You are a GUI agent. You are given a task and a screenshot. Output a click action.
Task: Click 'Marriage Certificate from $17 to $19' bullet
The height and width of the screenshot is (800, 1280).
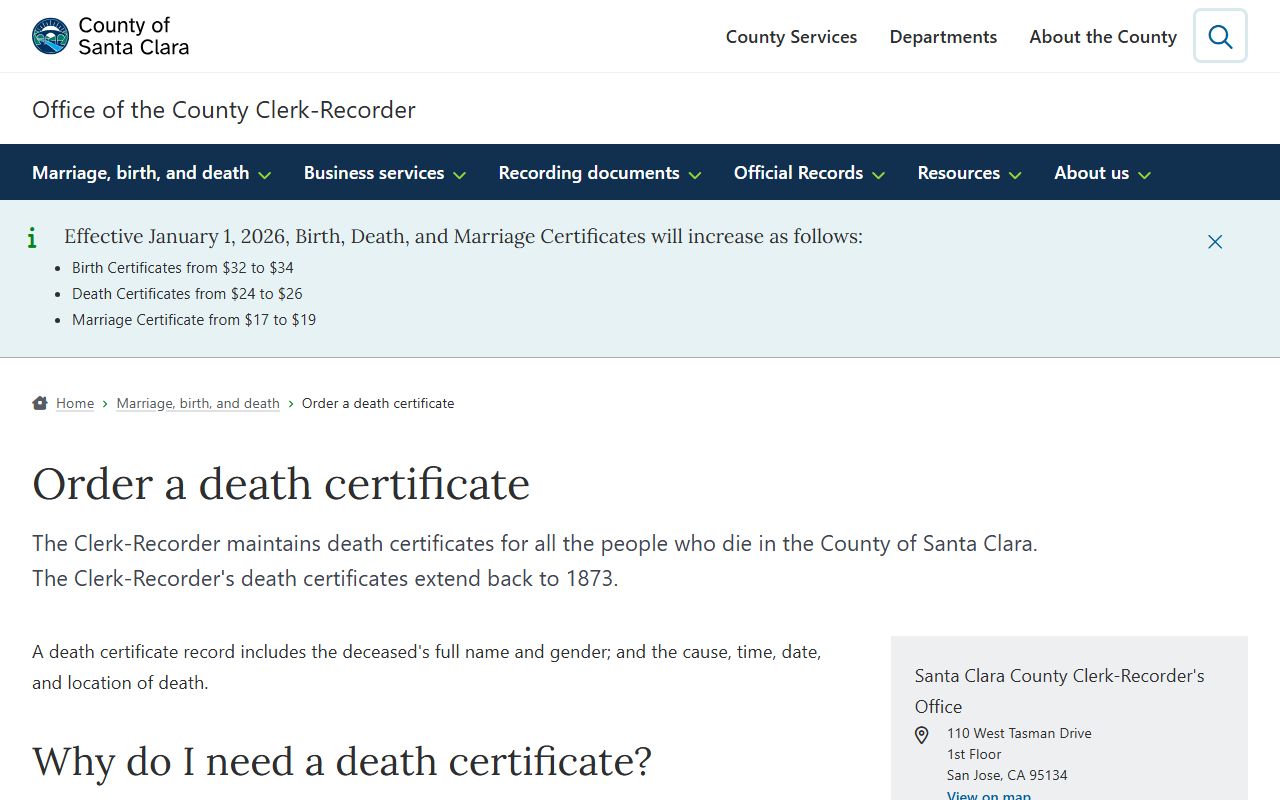click(x=194, y=320)
